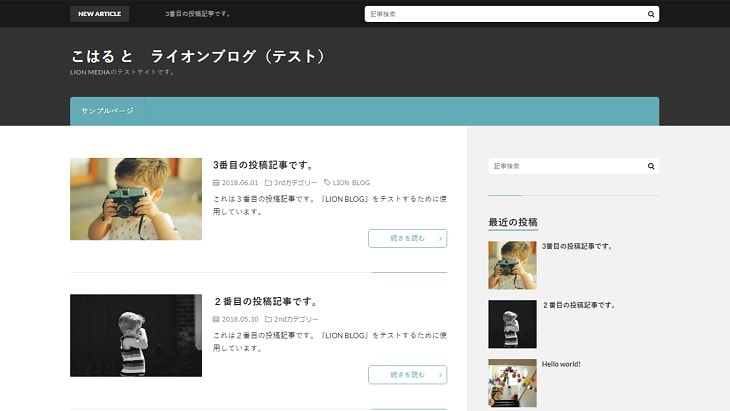Image resolution: width=730 pixels, height=411 pixels.
Task: Click the 3rdカテゴリー folder category link
Action: click(x=295, y=183)
